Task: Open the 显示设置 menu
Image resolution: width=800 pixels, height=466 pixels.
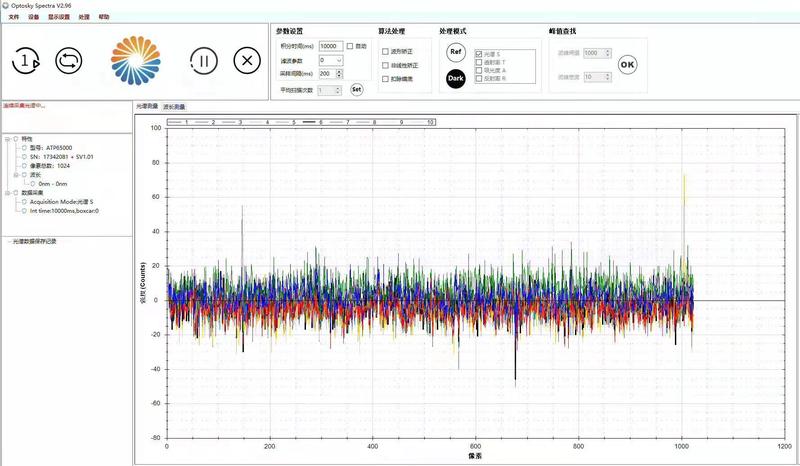Action: coord(59,17)
